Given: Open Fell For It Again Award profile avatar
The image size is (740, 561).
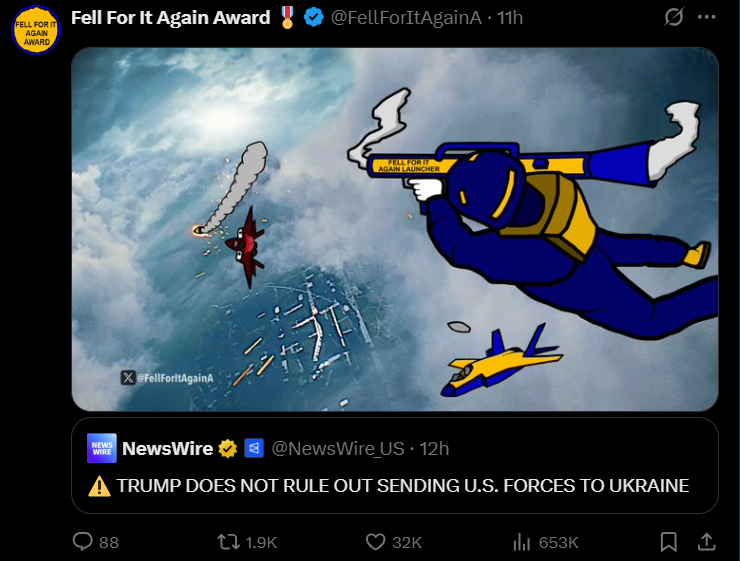Looking at the screenshot, I should click(x=36, y=30).
